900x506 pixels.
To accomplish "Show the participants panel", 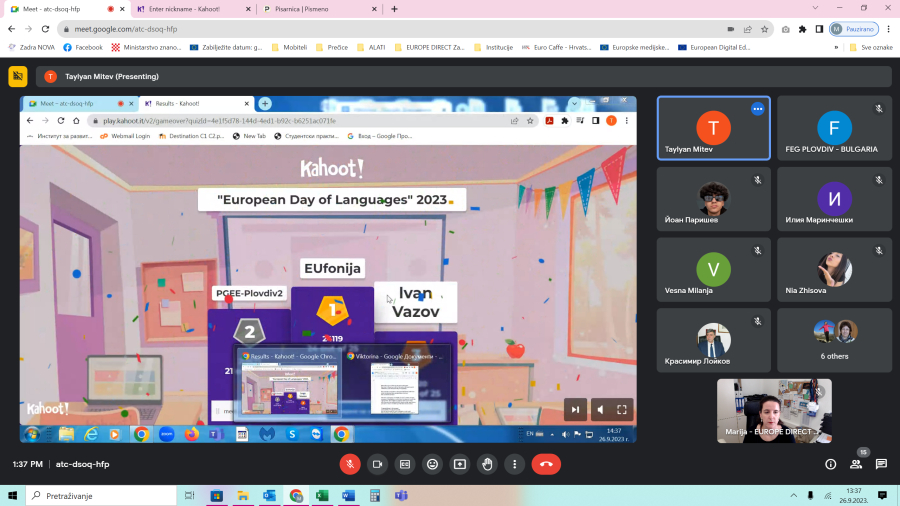I will 856,464.
